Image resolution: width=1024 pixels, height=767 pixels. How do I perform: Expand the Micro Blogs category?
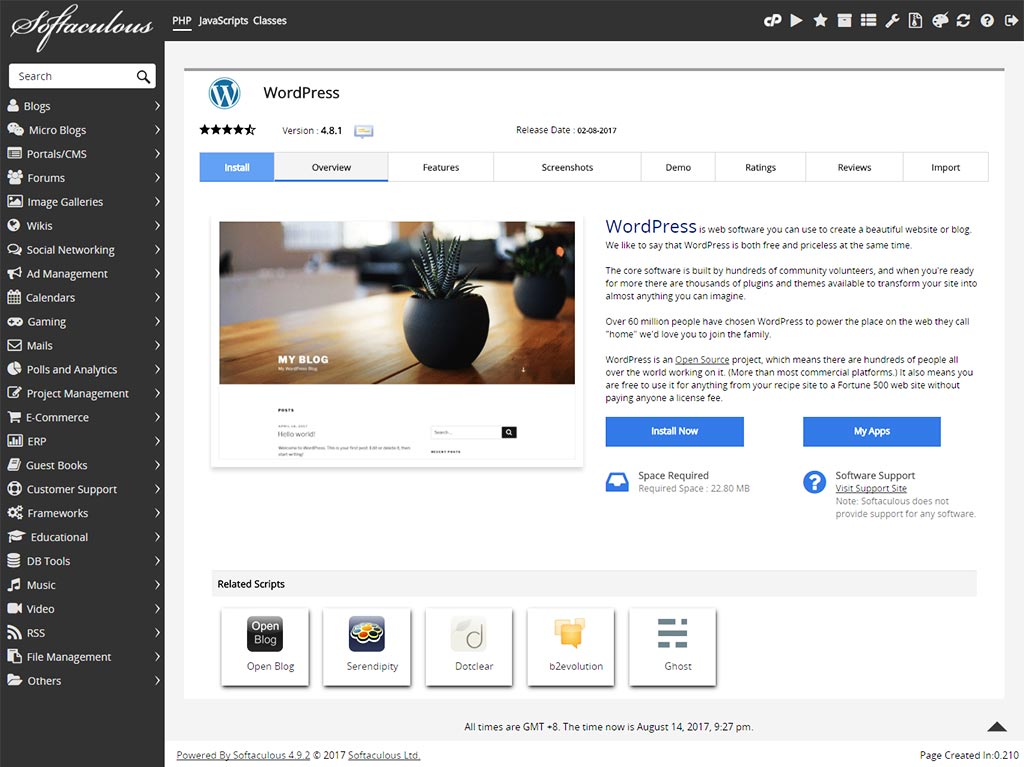pyautogui.click(x=82, y=130)
